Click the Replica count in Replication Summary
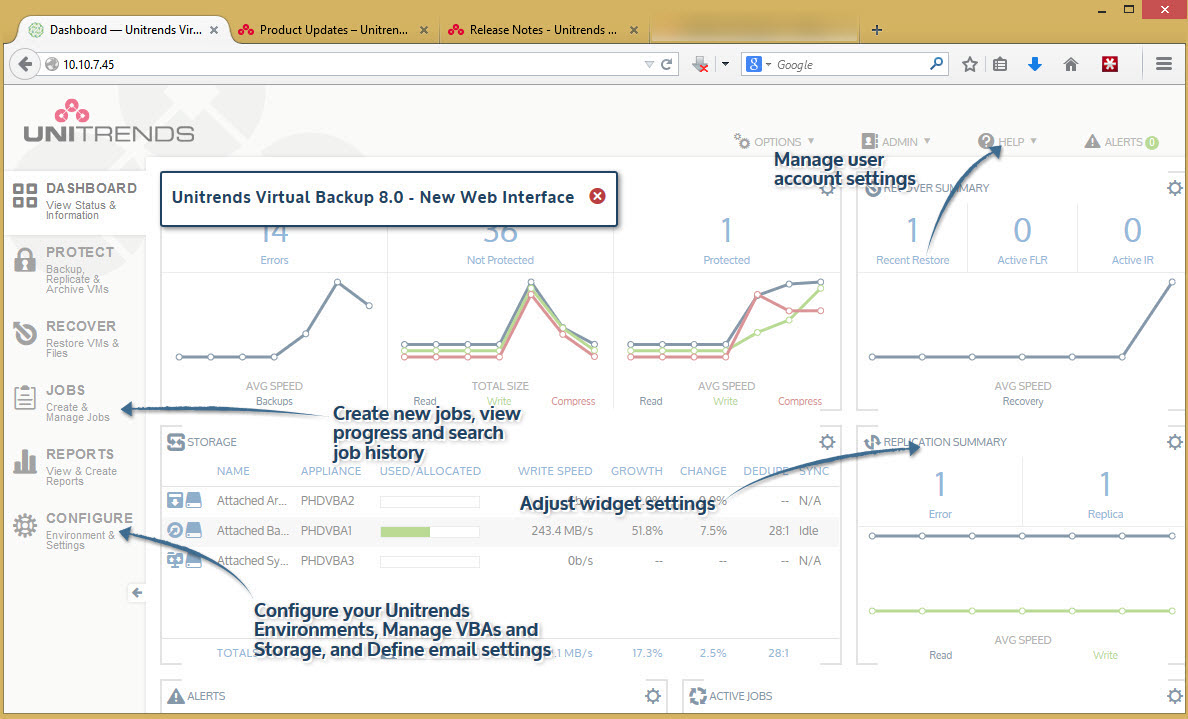Viewport: 1188px width, 719px height. [x=1105, y=484]
